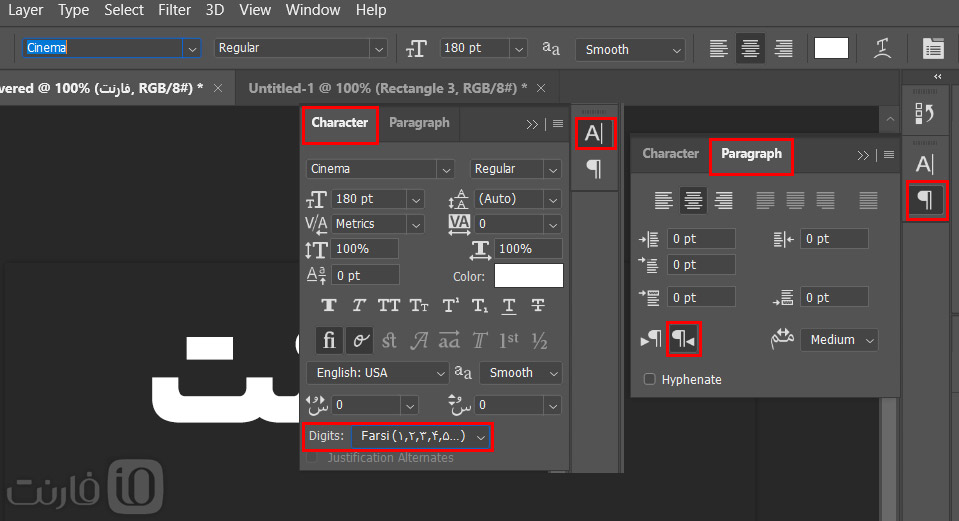
Task: Toggle Faux Bold style
Action: tap(329, 305)
